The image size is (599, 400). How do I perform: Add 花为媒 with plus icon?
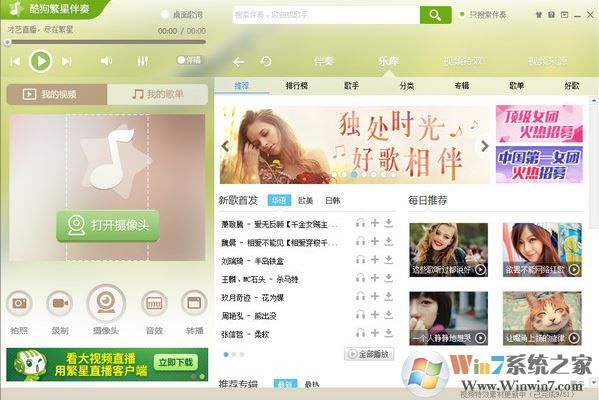click(375, 296)
